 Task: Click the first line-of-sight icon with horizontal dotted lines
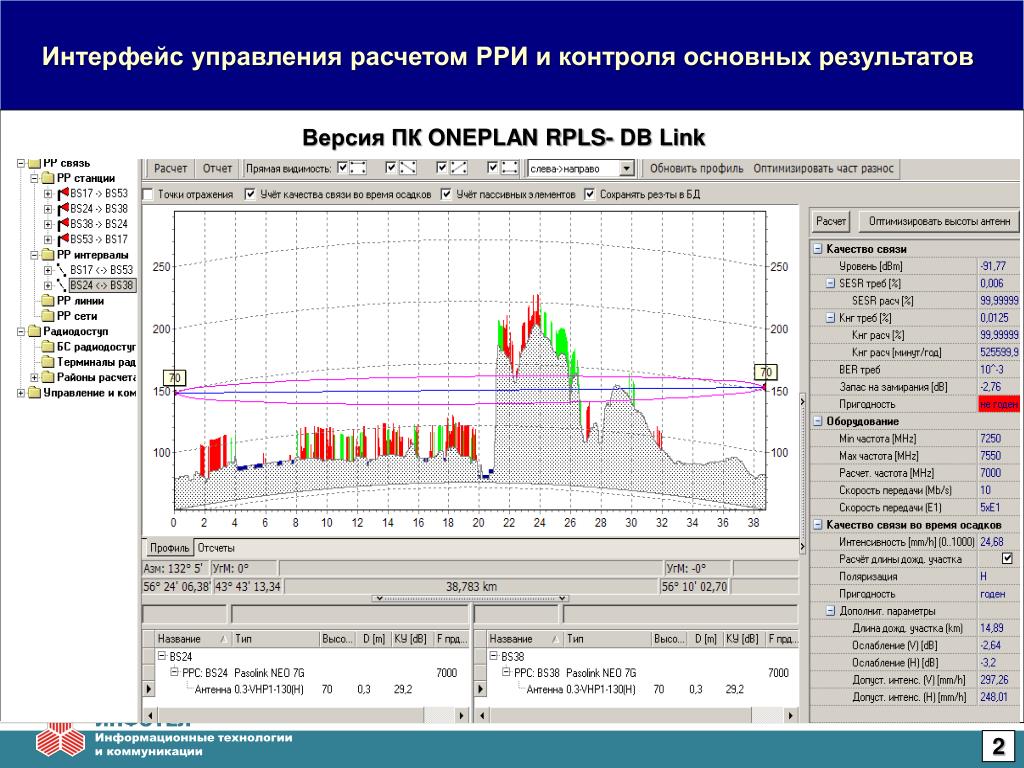(358, 168)
